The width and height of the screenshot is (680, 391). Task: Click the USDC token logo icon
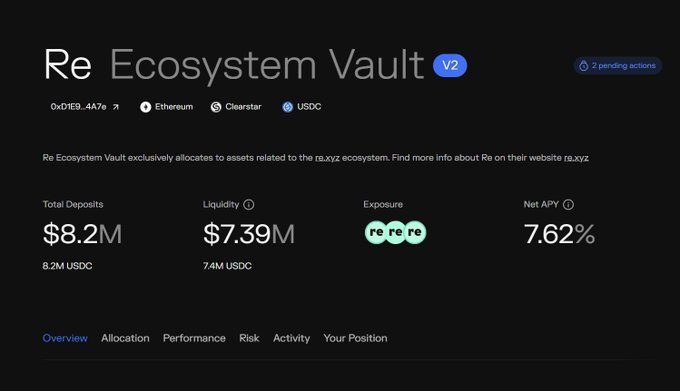[288, 107]
